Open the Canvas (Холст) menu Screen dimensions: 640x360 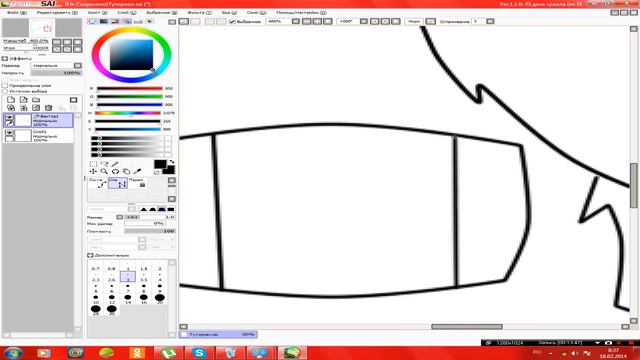(x=98, y=13)
